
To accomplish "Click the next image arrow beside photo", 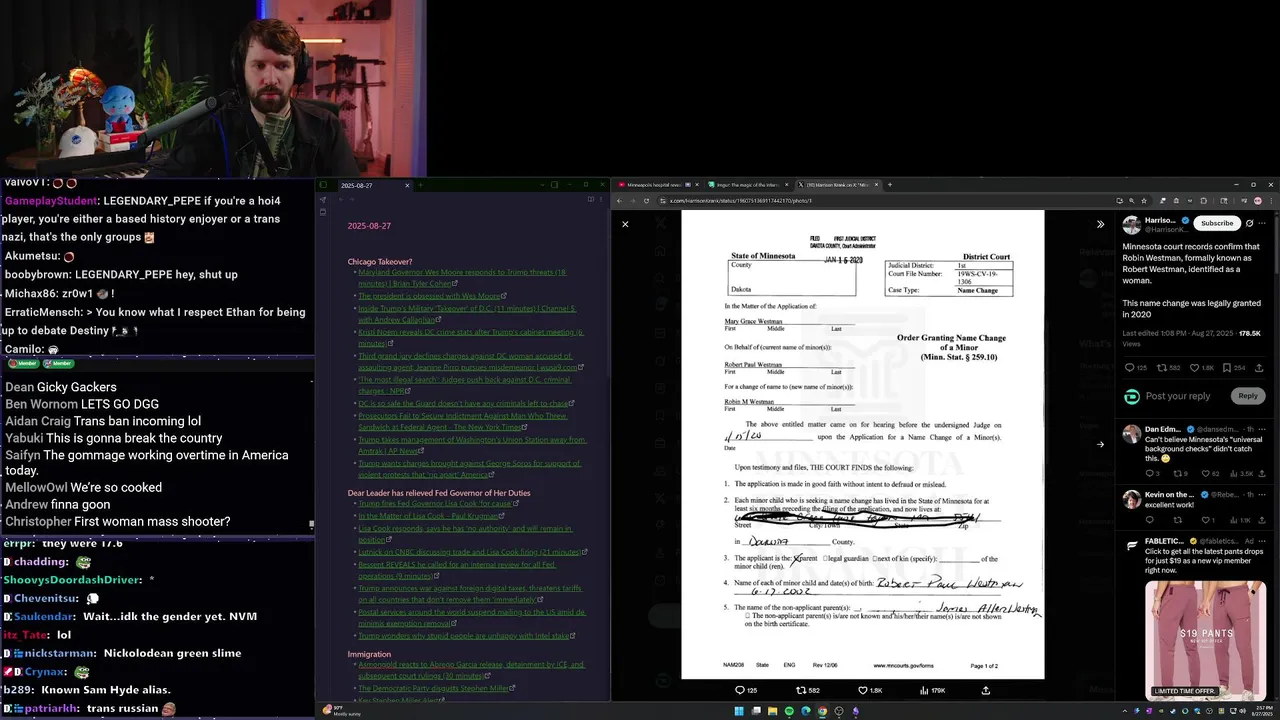I will [x=1100, y=445].
